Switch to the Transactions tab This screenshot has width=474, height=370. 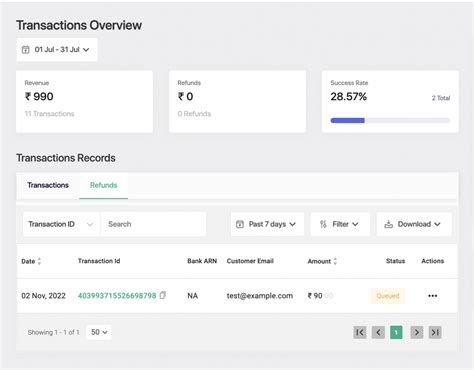pyautogui.click(x=48, y=185)
